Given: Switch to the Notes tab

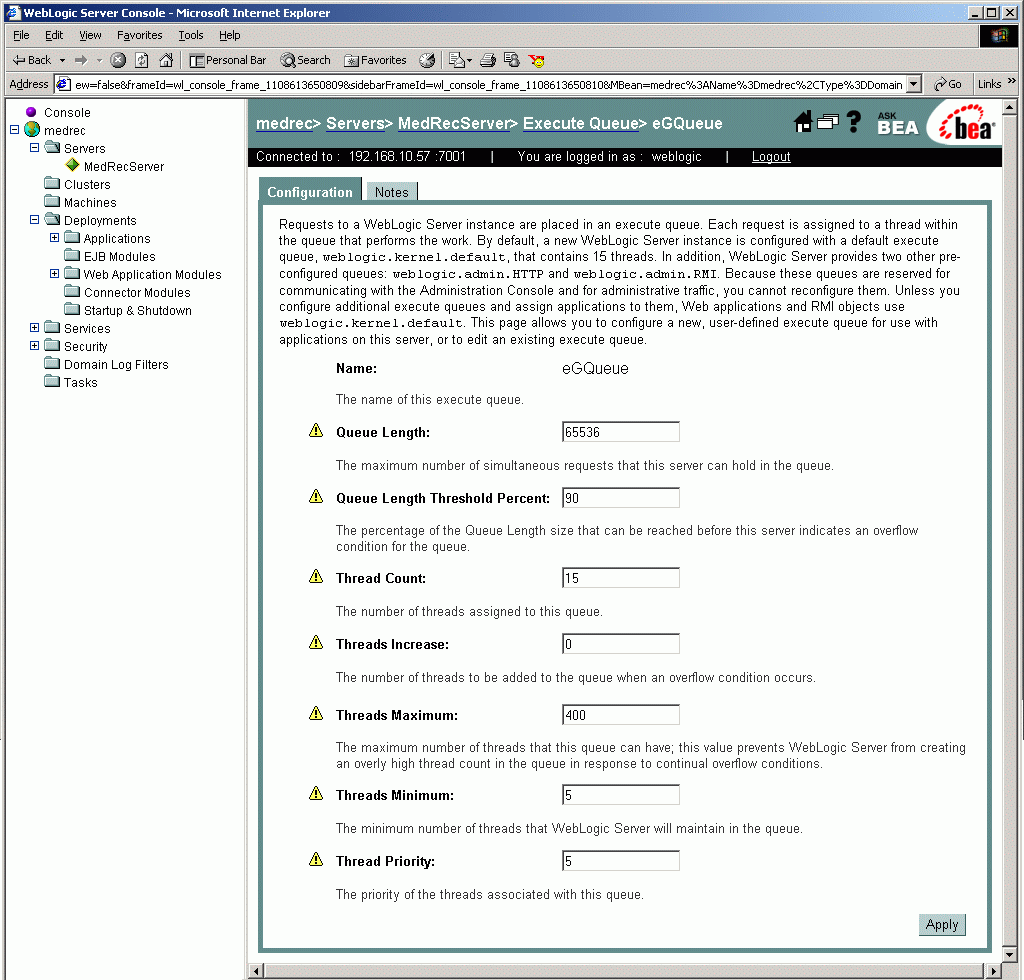Looking at the screenshot, I should coord(391,192).
